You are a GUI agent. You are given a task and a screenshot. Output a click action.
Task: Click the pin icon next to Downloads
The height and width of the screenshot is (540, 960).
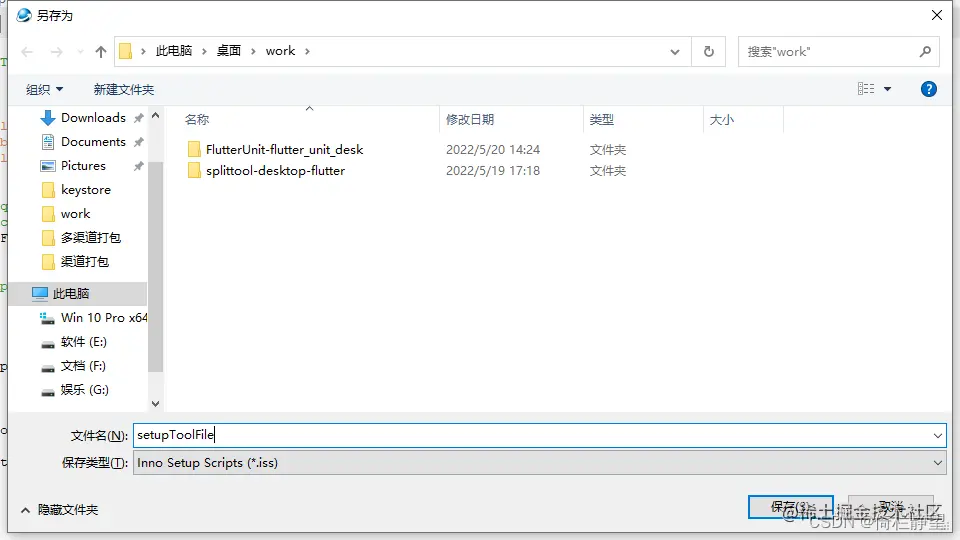(x=139, y=118)
